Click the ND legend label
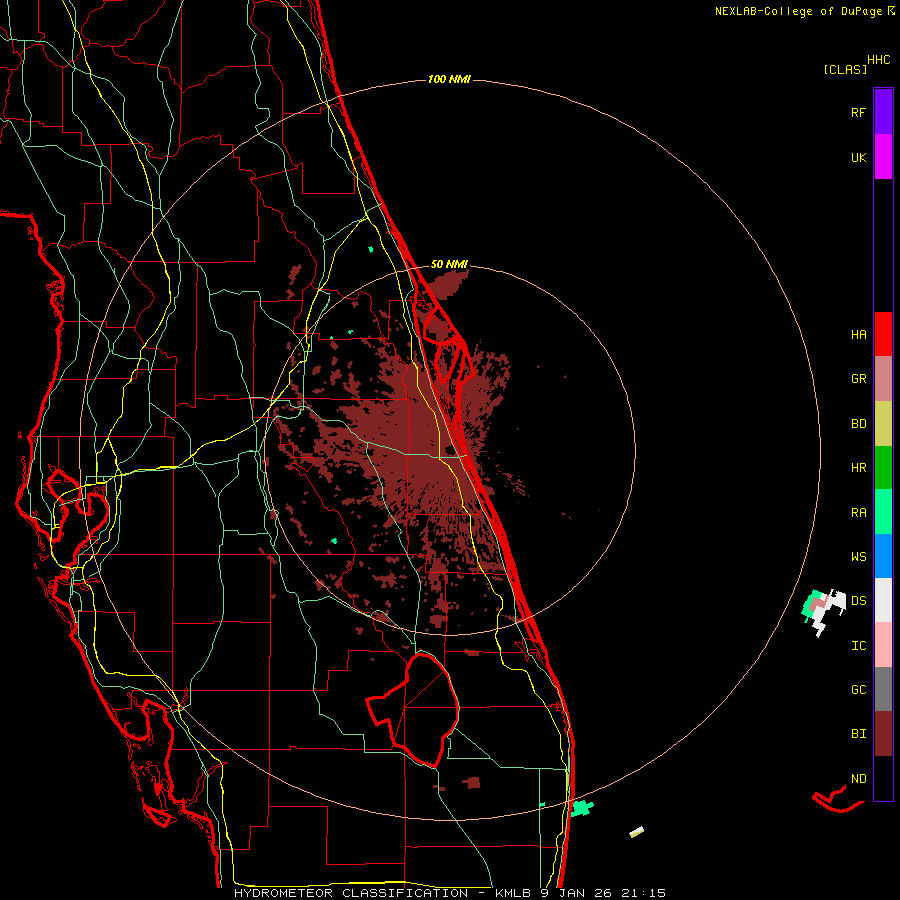 click(858, 778)
